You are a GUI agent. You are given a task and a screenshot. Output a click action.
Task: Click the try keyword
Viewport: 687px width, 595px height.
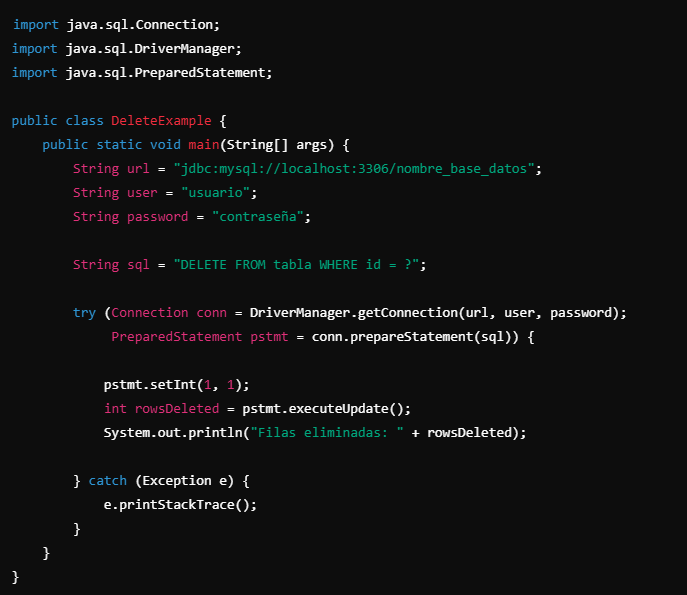coord(84,313)
